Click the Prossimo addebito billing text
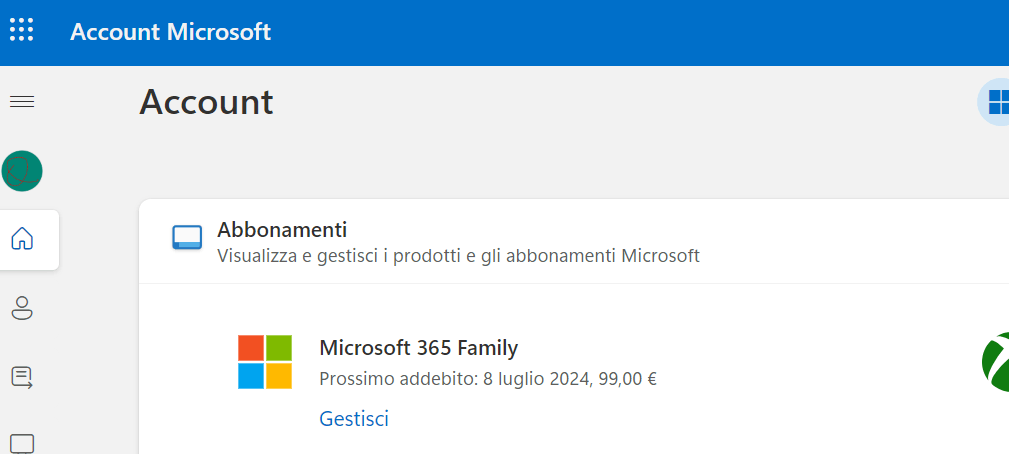 (x=488, y=379)
